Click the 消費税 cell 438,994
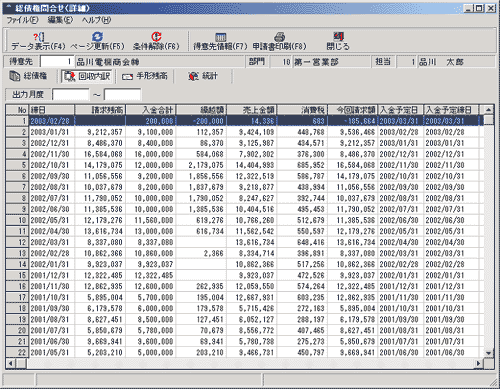500x389 pixels. [x=302, y=187]
